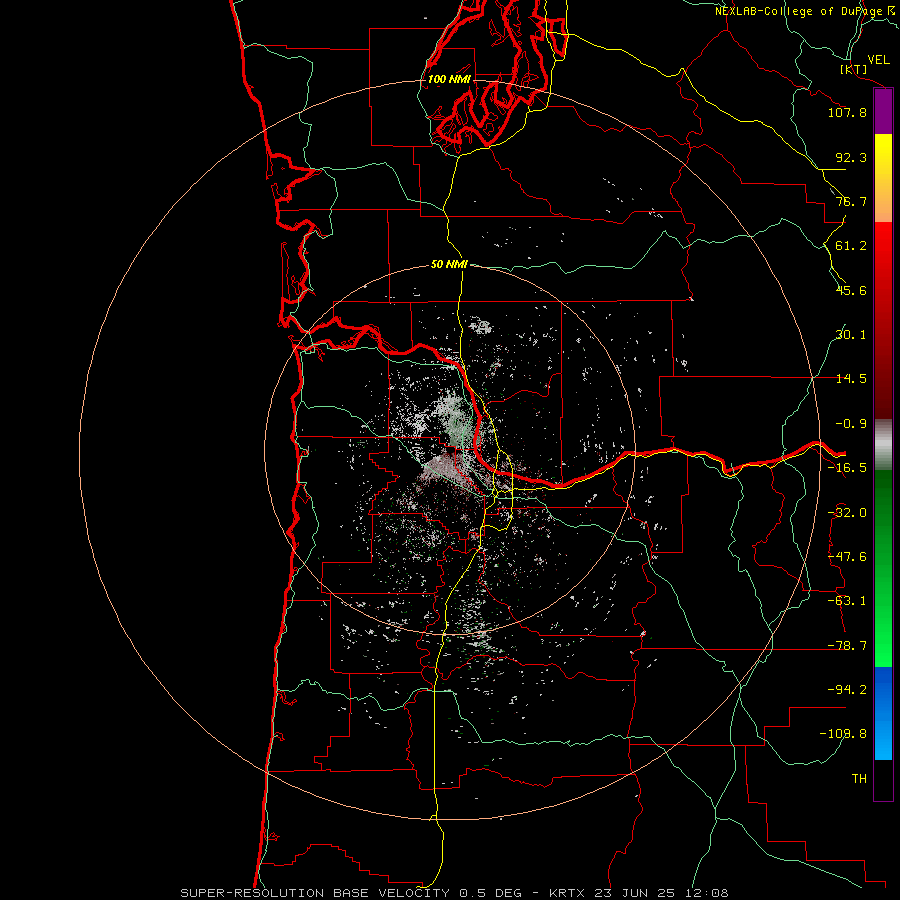
Task: Click the 50 NMI range ring label
Action: click(x=449, y=264)
